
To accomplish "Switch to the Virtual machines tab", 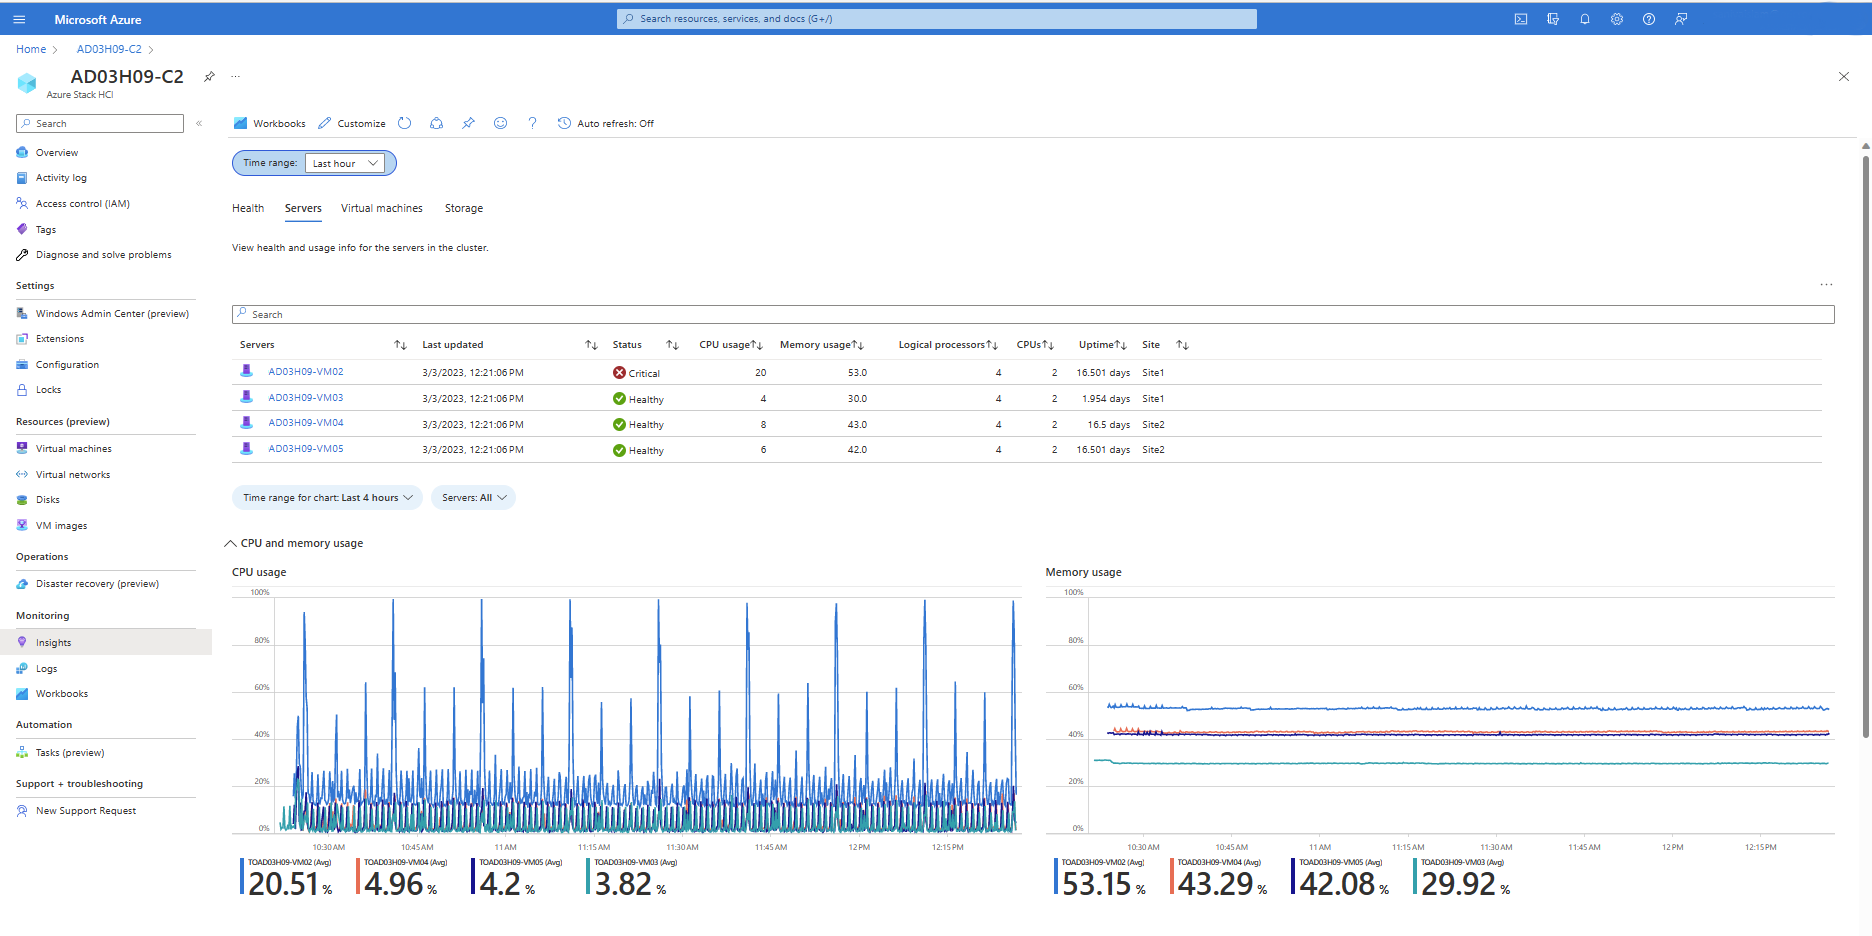I will coord(381,208).
